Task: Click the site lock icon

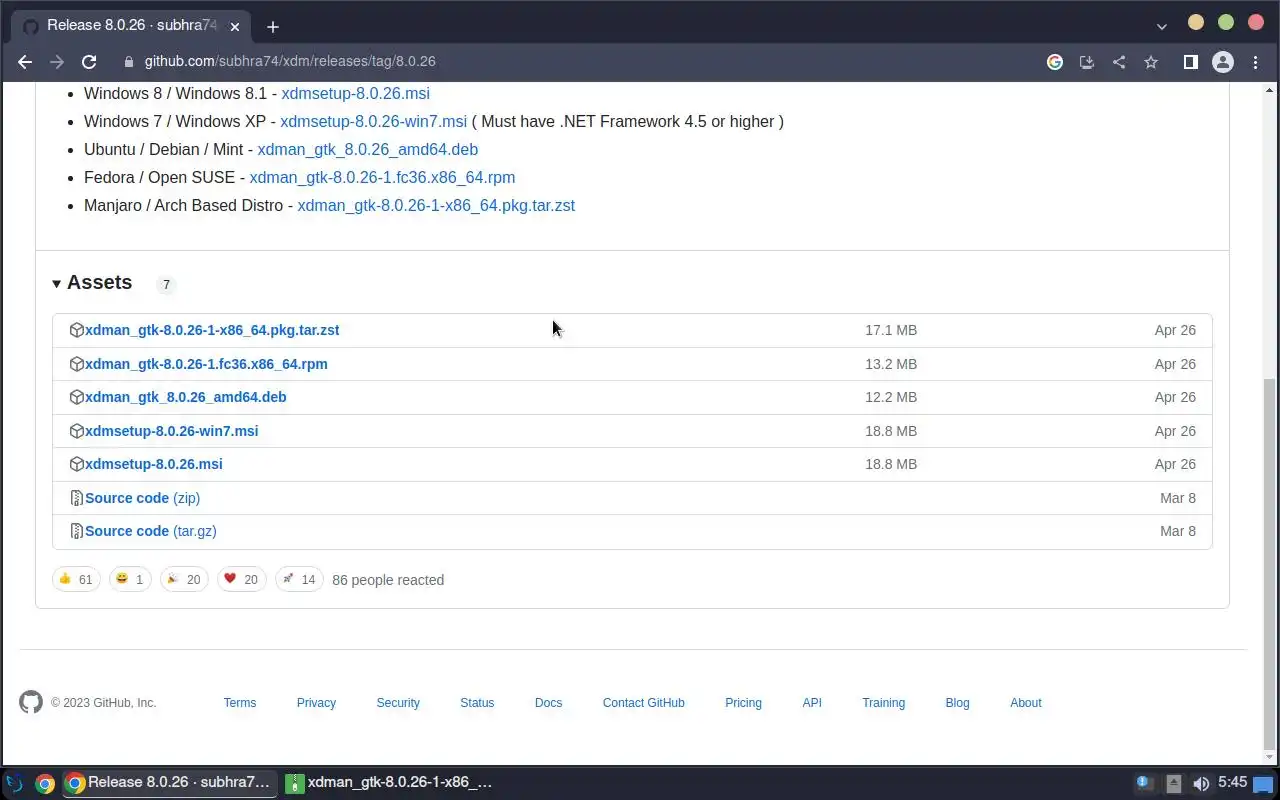Action: coord(128,62)
